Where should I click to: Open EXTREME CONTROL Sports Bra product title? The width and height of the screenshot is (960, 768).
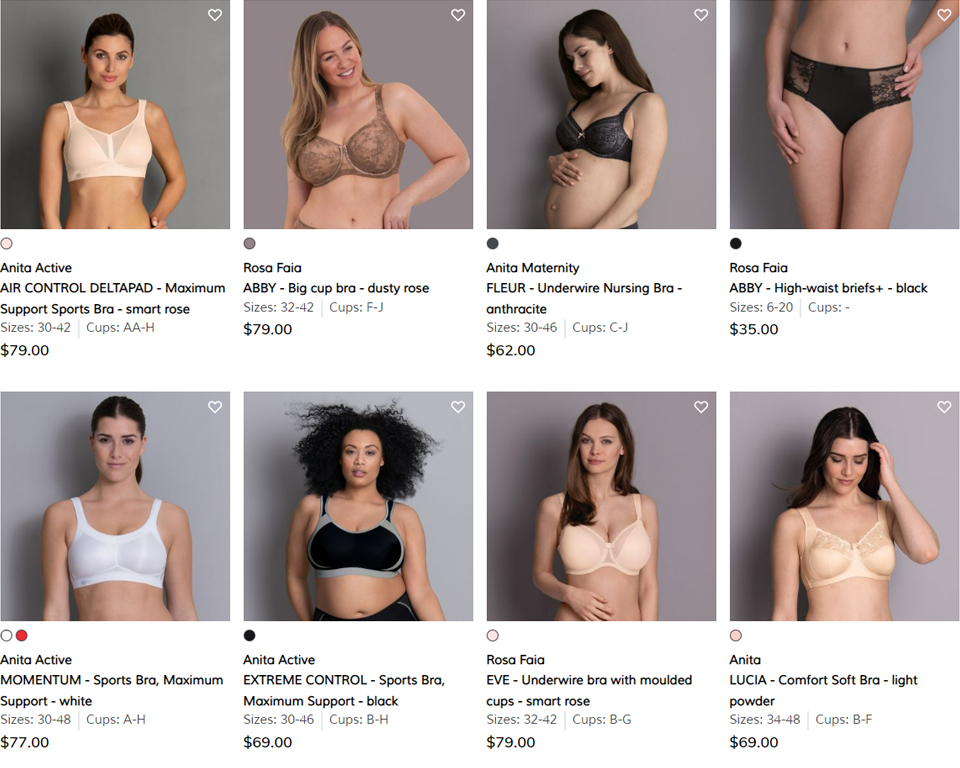point(344,690)
